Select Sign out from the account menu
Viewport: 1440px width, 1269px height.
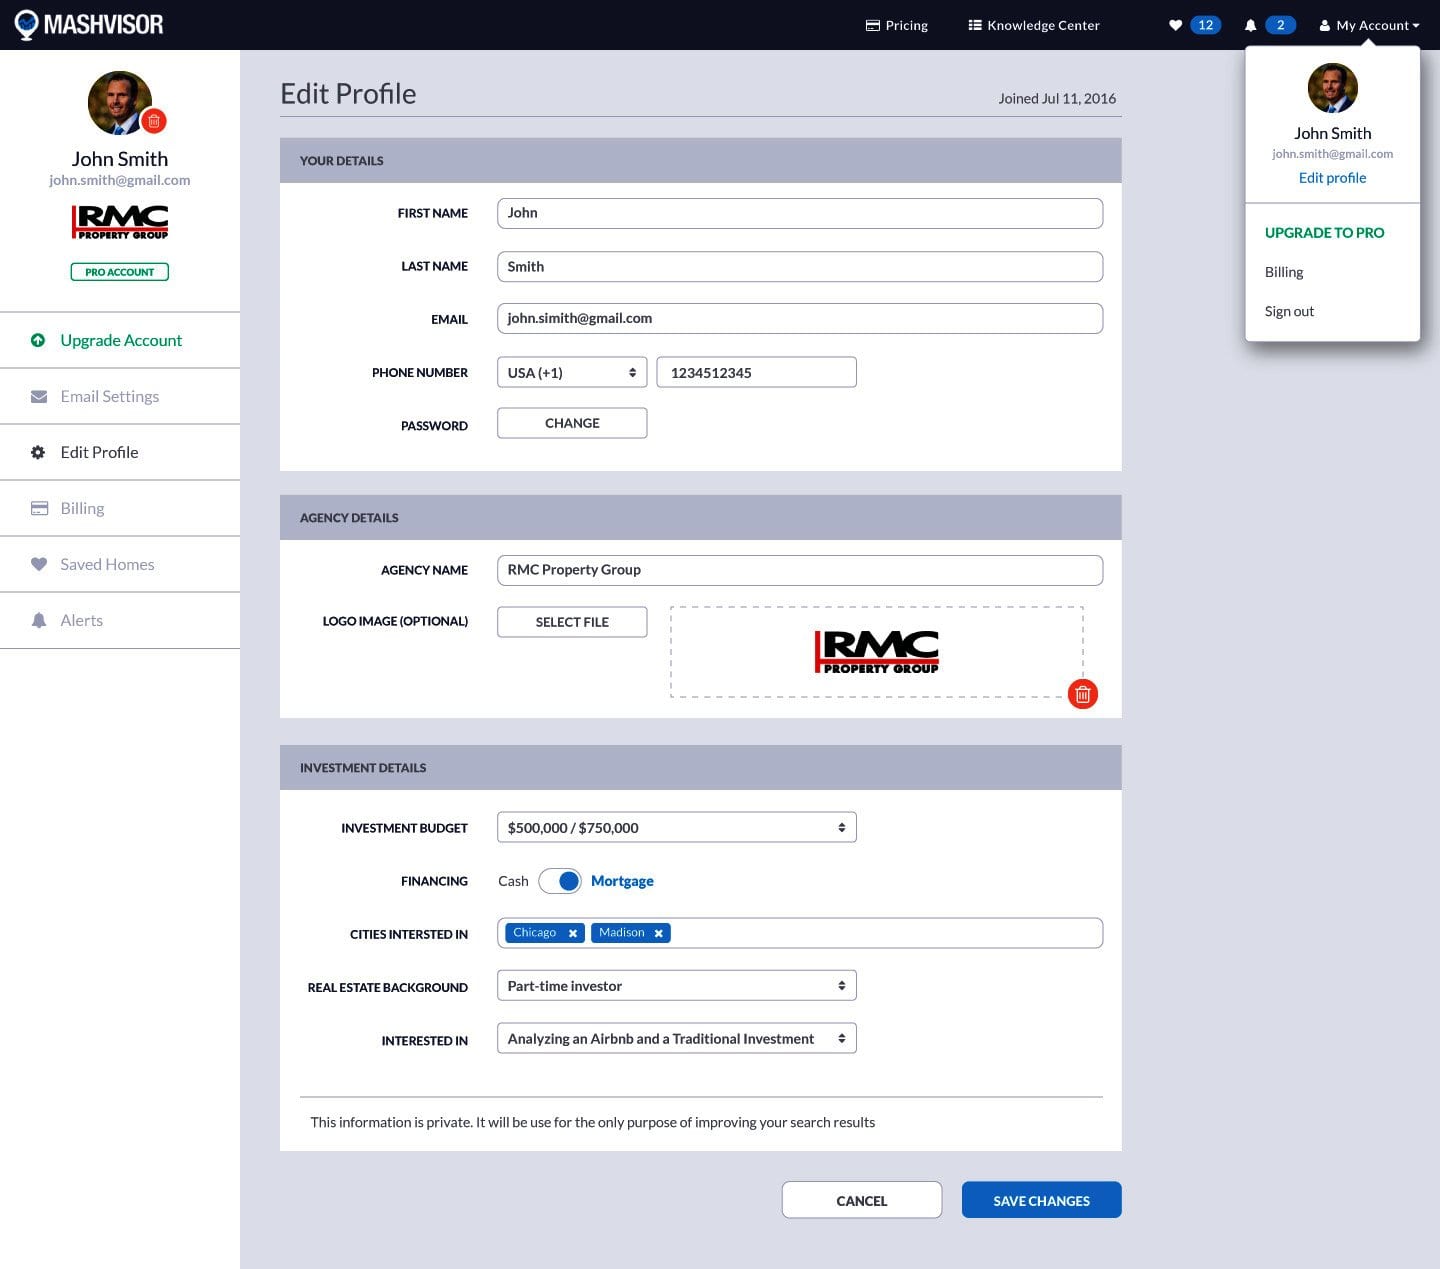tap(1289, 311)
